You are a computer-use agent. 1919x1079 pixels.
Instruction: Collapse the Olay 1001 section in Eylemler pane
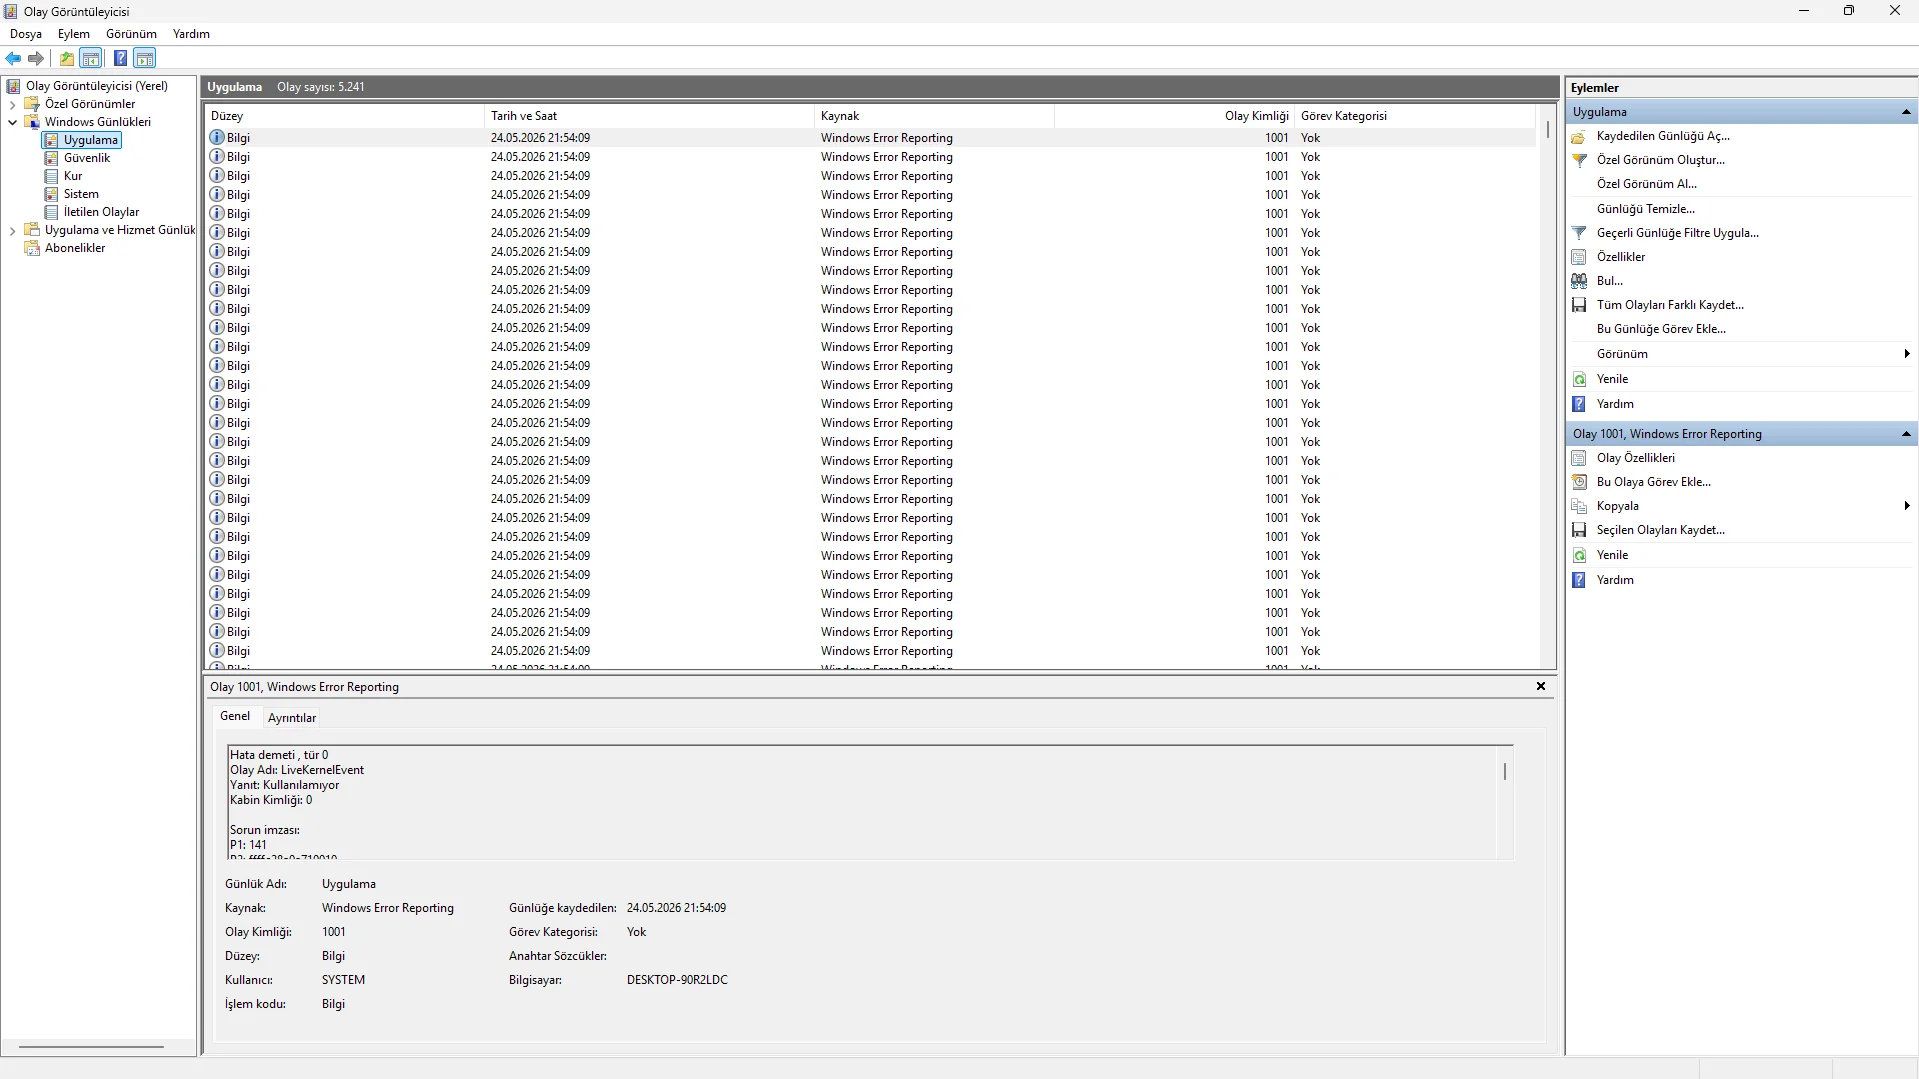[x=1906, y=434]
